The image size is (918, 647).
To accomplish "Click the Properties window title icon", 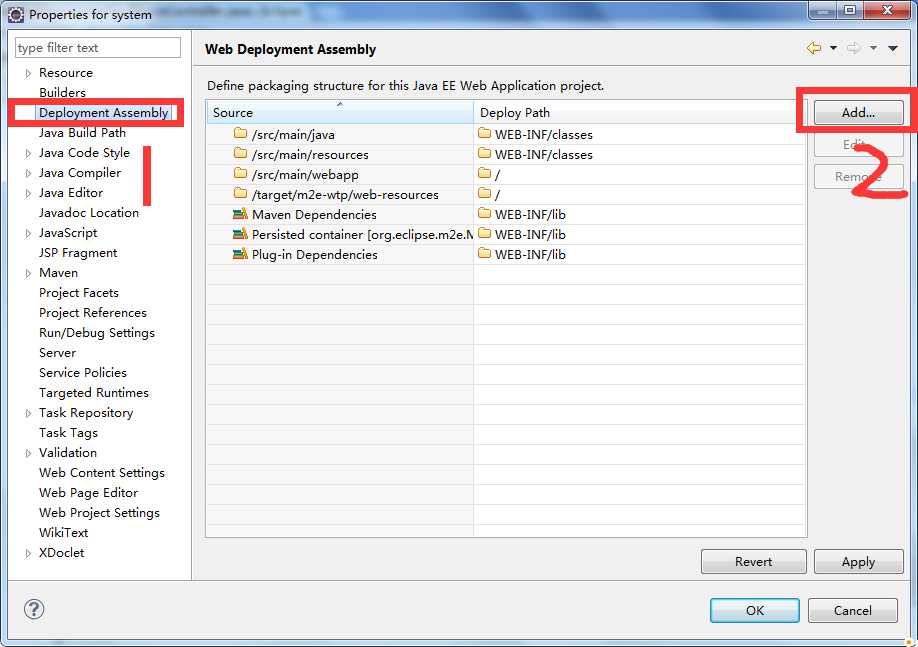I will [16, 15].
